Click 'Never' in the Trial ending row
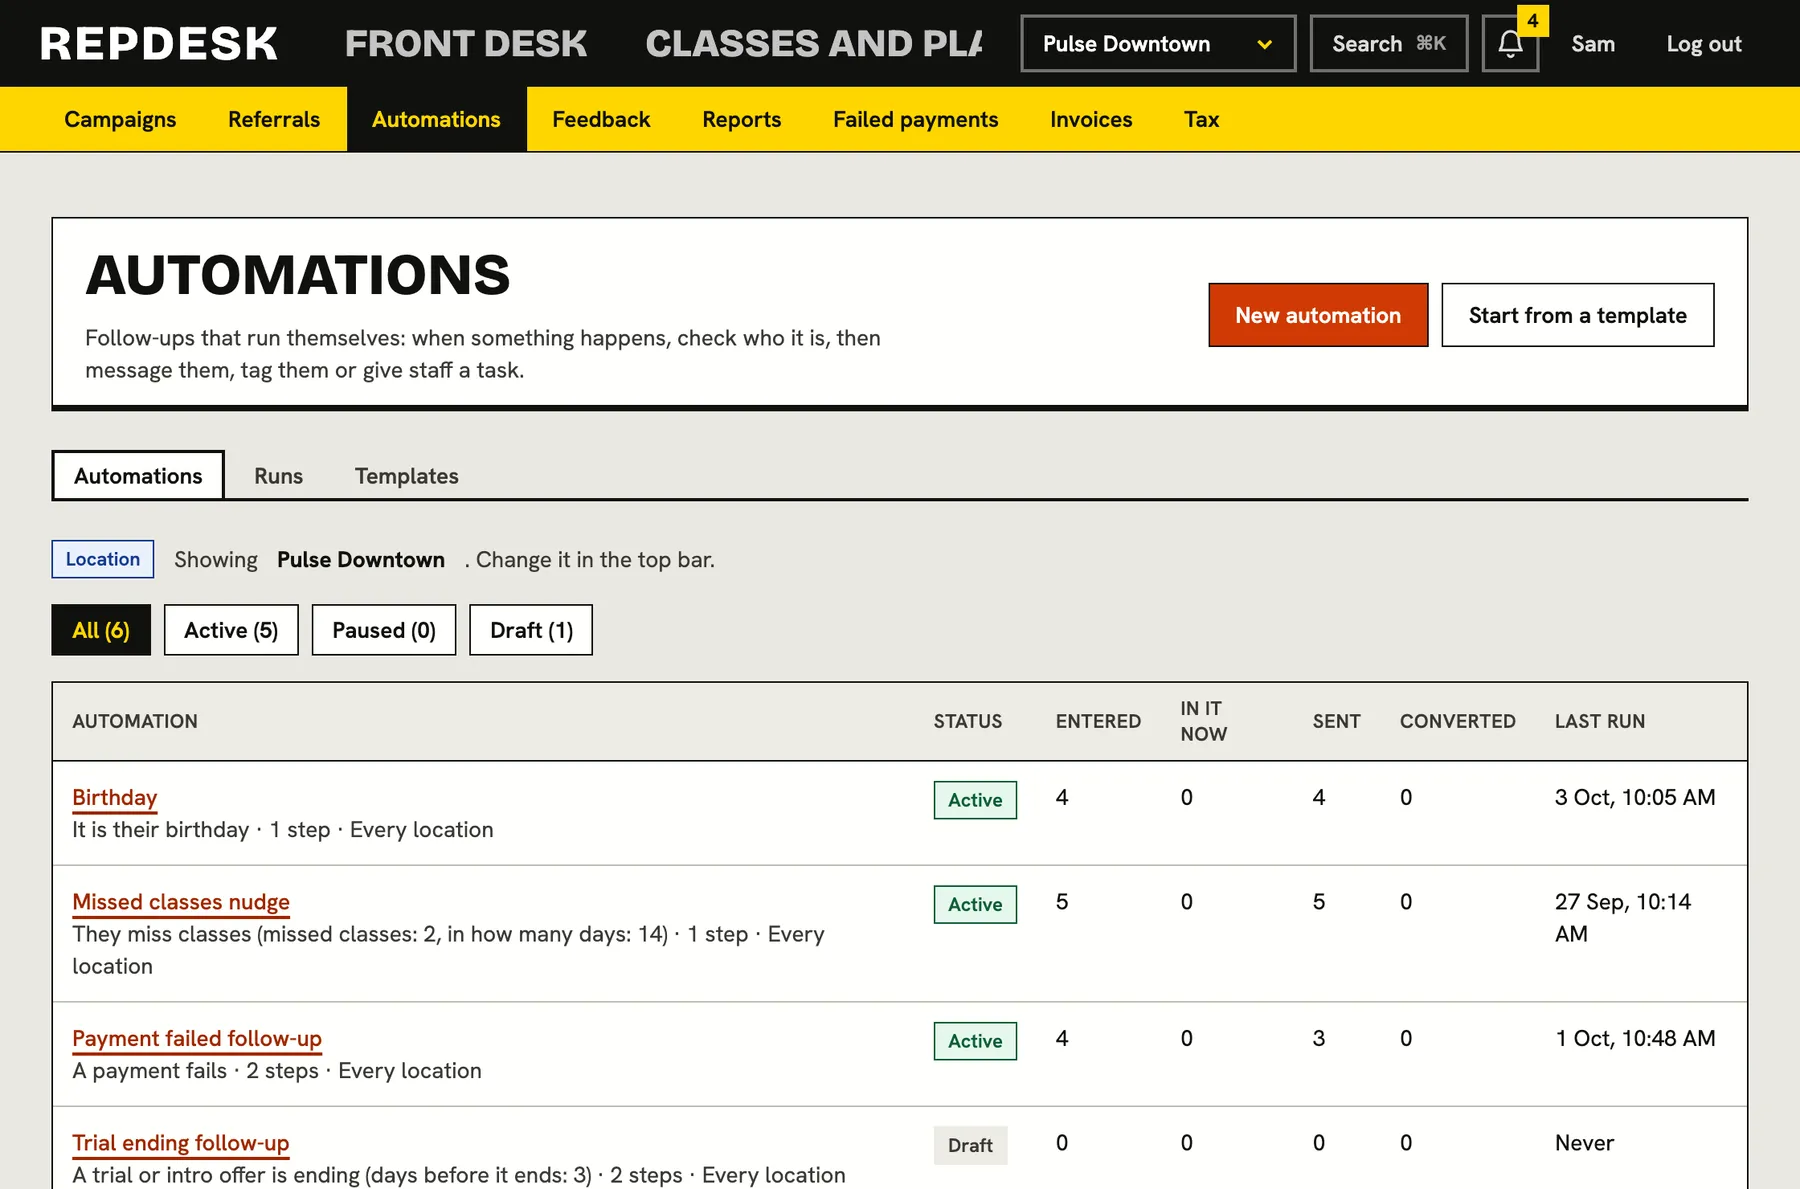The width and height of the screenshot is (1800, 1189). [1584, 1143]
